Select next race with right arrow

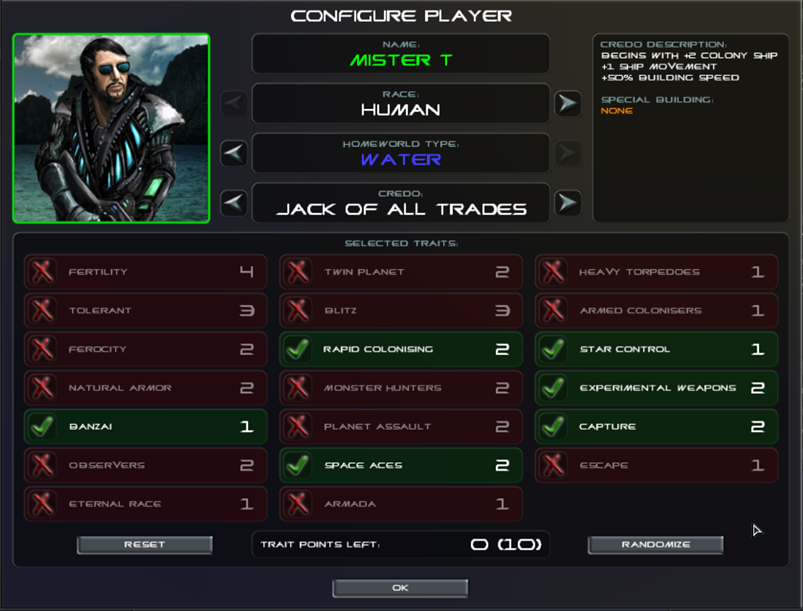568,103
